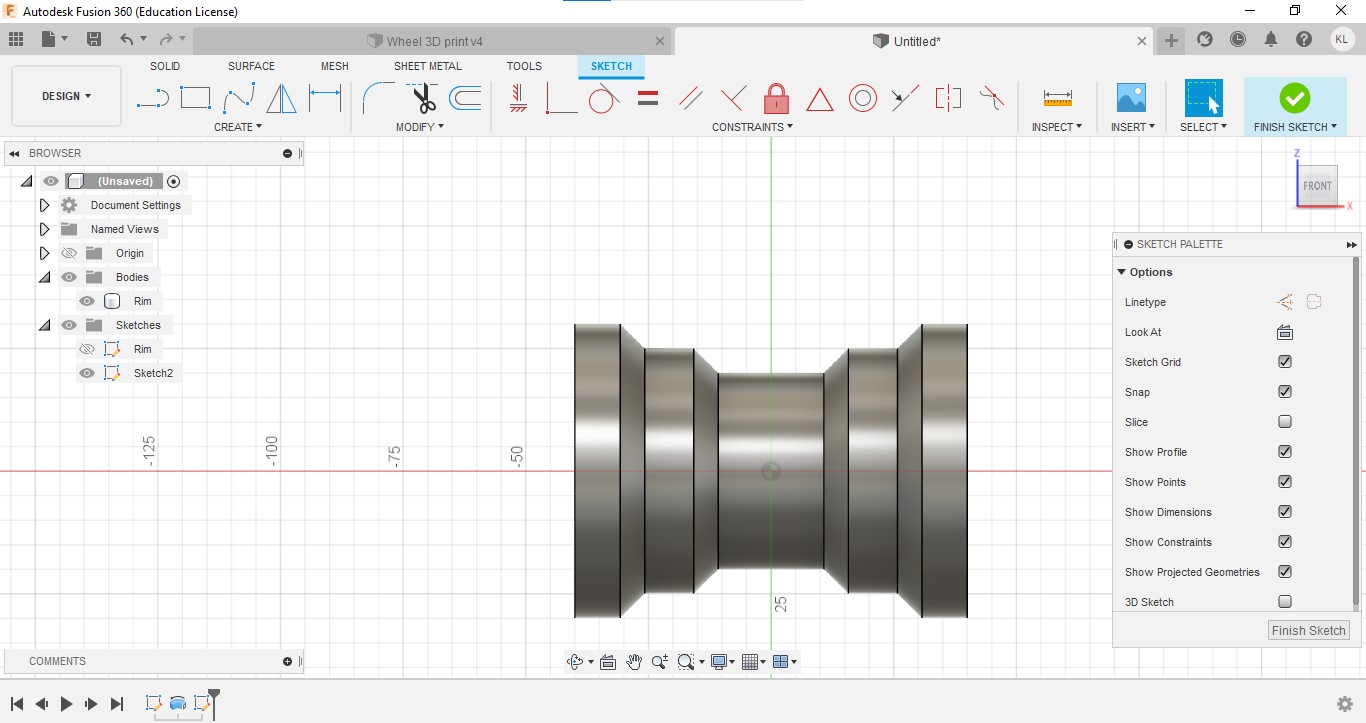Open the CONSTRAINTS dropdown menu
This screenshot has height=723, width=1366.
752,127
